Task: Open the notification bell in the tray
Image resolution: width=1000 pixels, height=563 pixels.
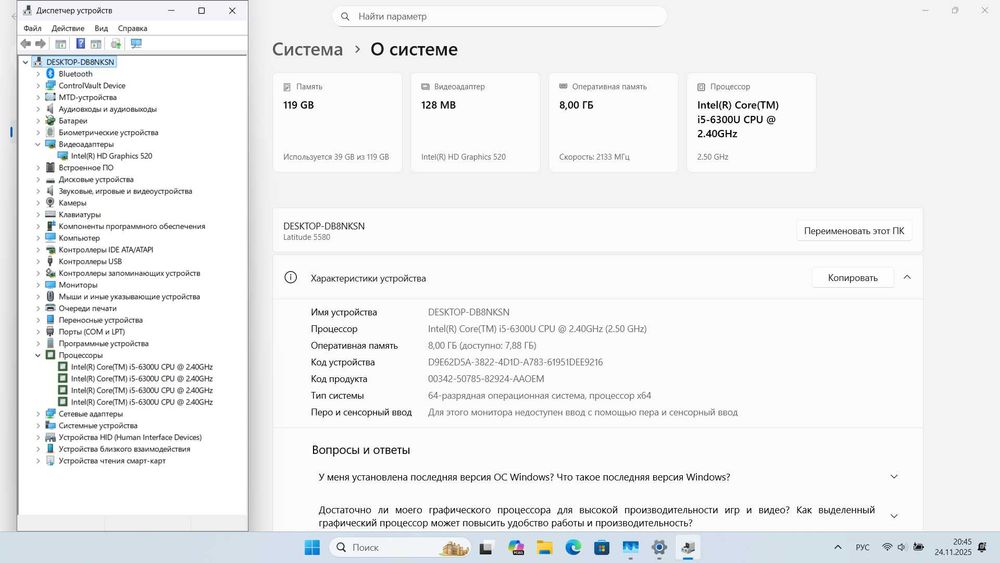Action: coord(982,547)
